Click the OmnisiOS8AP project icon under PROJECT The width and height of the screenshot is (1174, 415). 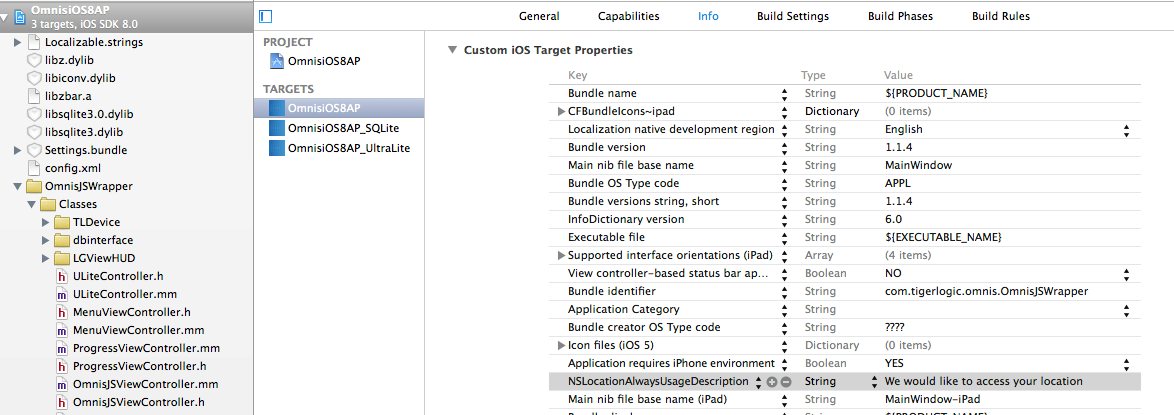(x=276, y=61)
